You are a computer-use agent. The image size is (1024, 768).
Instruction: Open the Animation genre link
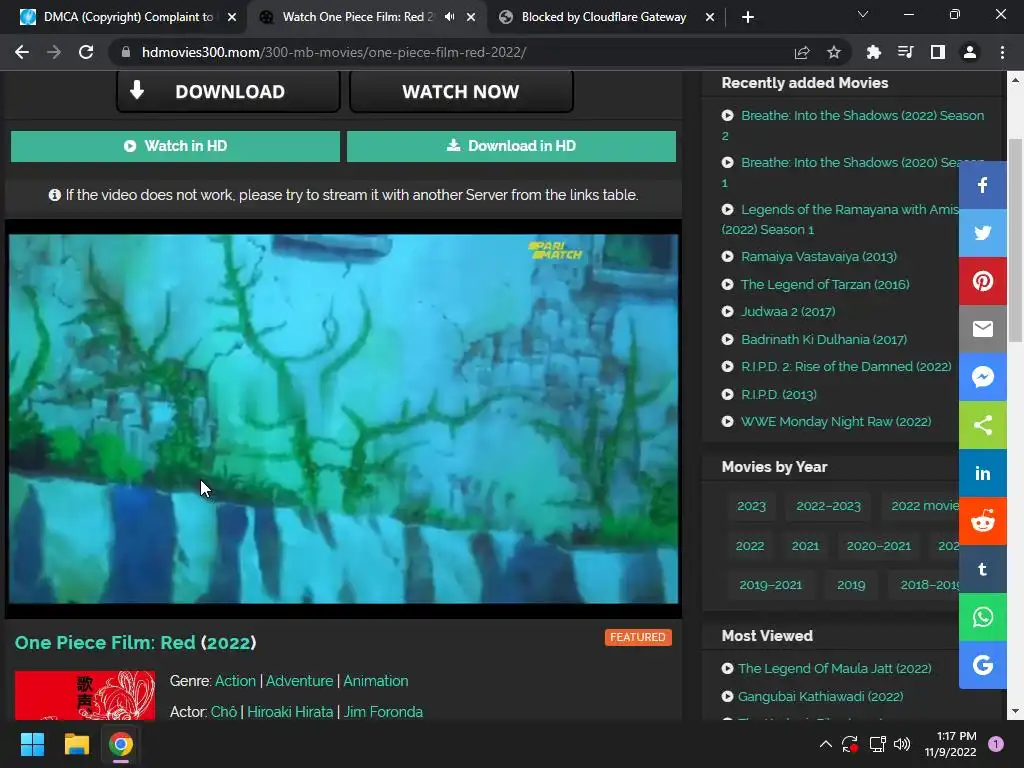(x=376, y=681)
